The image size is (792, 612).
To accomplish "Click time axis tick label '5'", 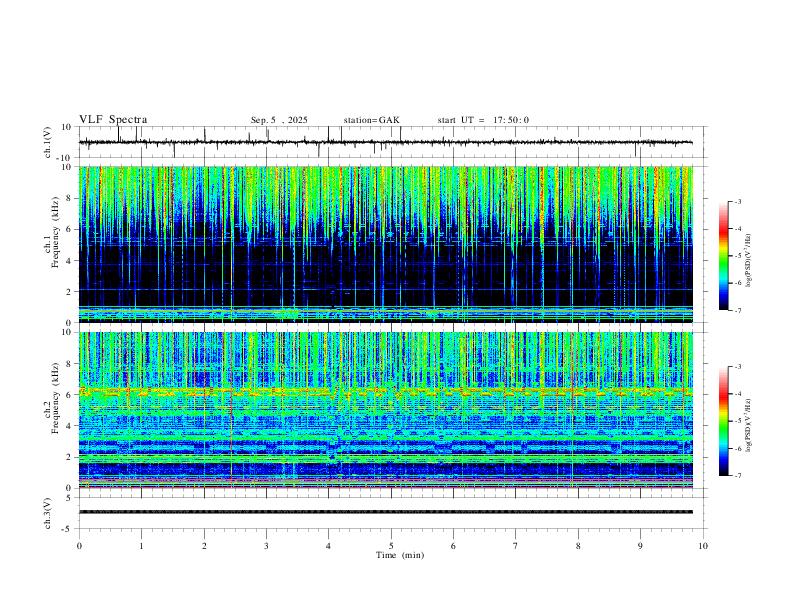I will pos(391,546).
